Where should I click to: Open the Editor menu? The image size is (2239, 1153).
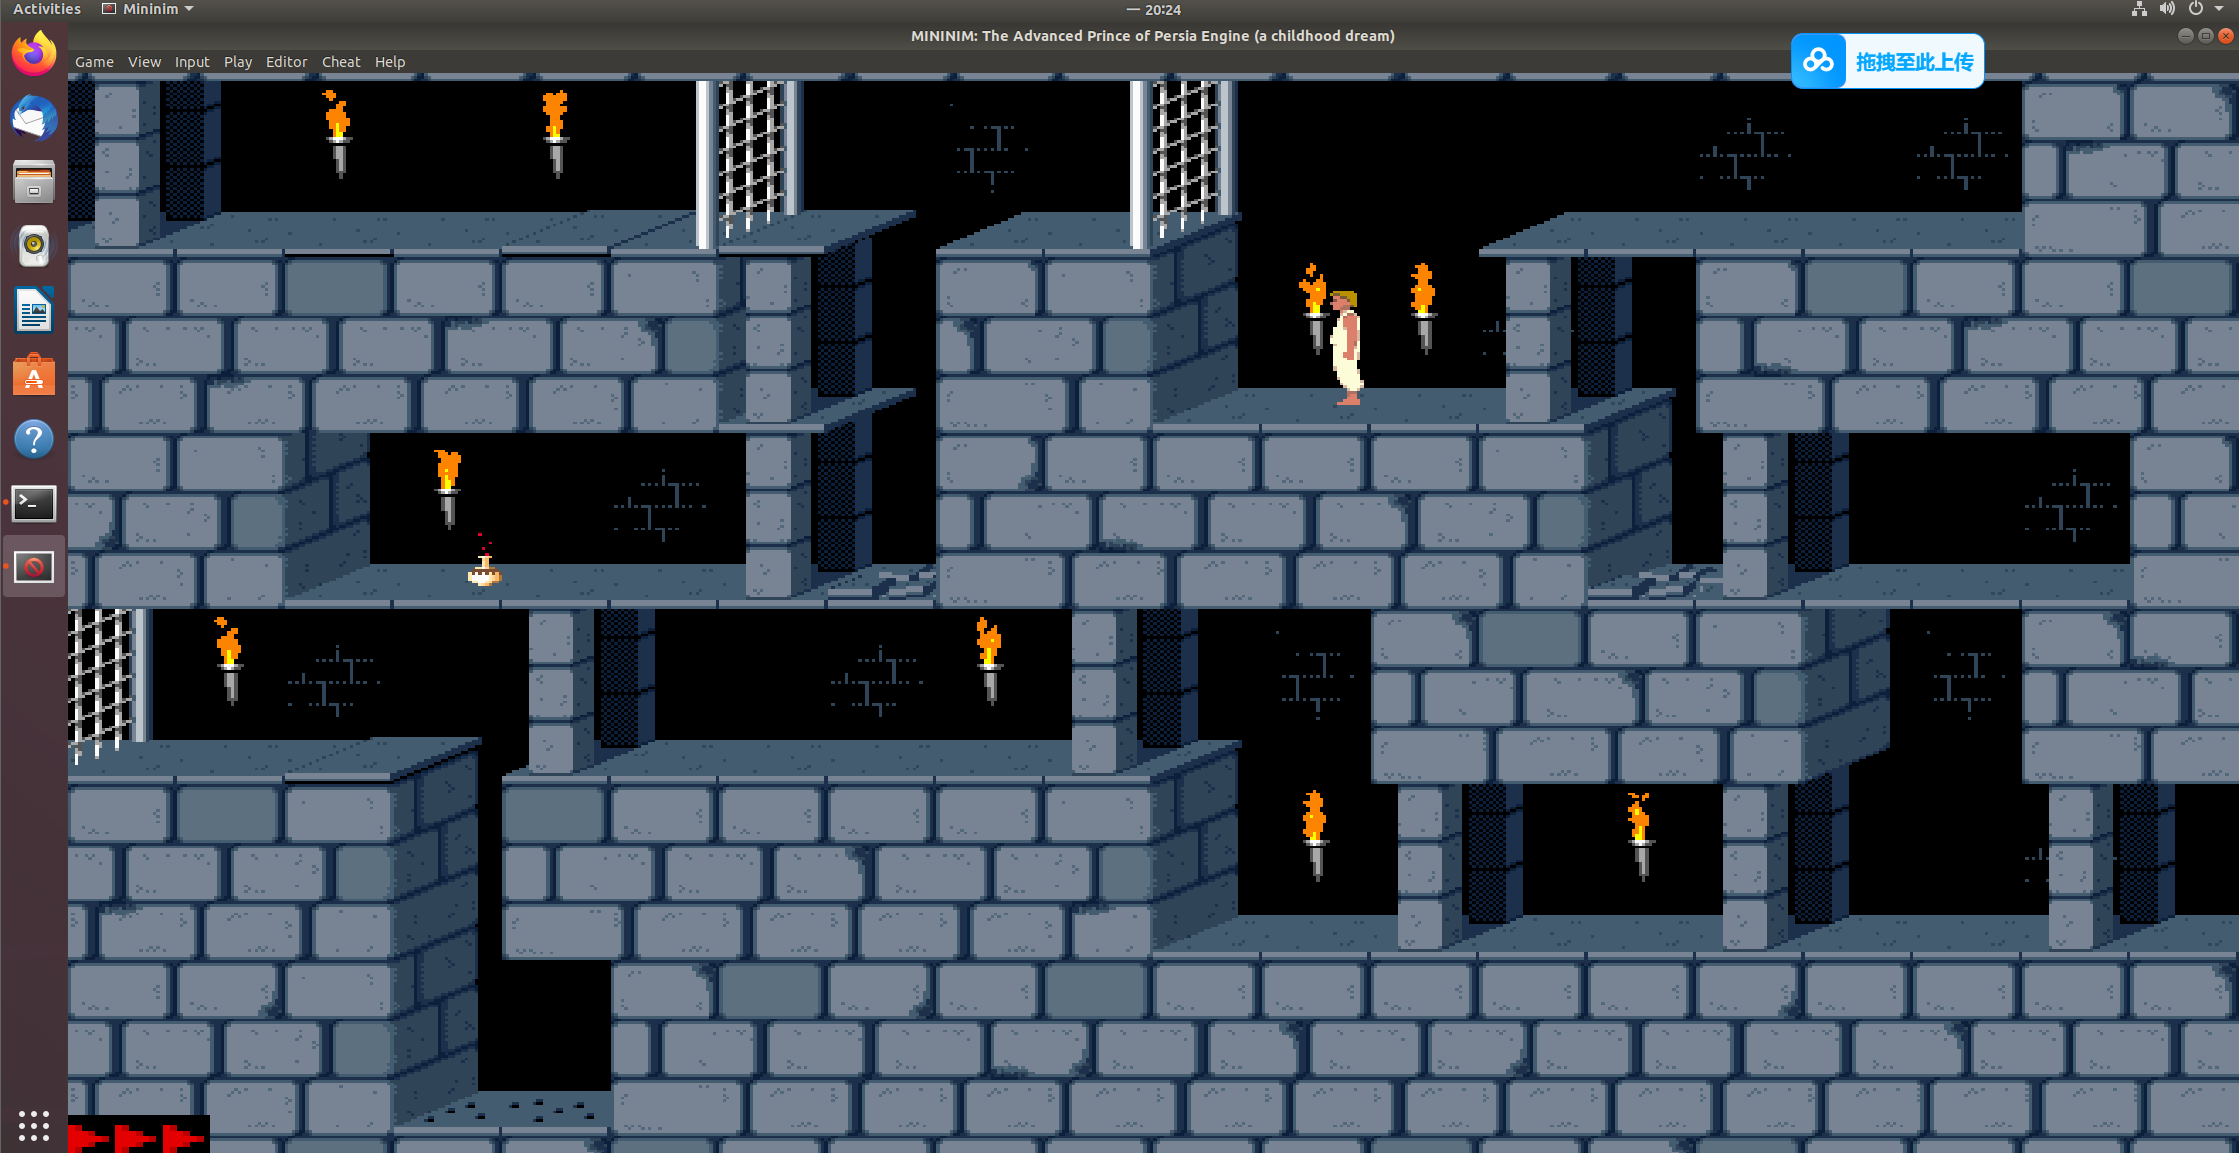click(x=286, y=62)
